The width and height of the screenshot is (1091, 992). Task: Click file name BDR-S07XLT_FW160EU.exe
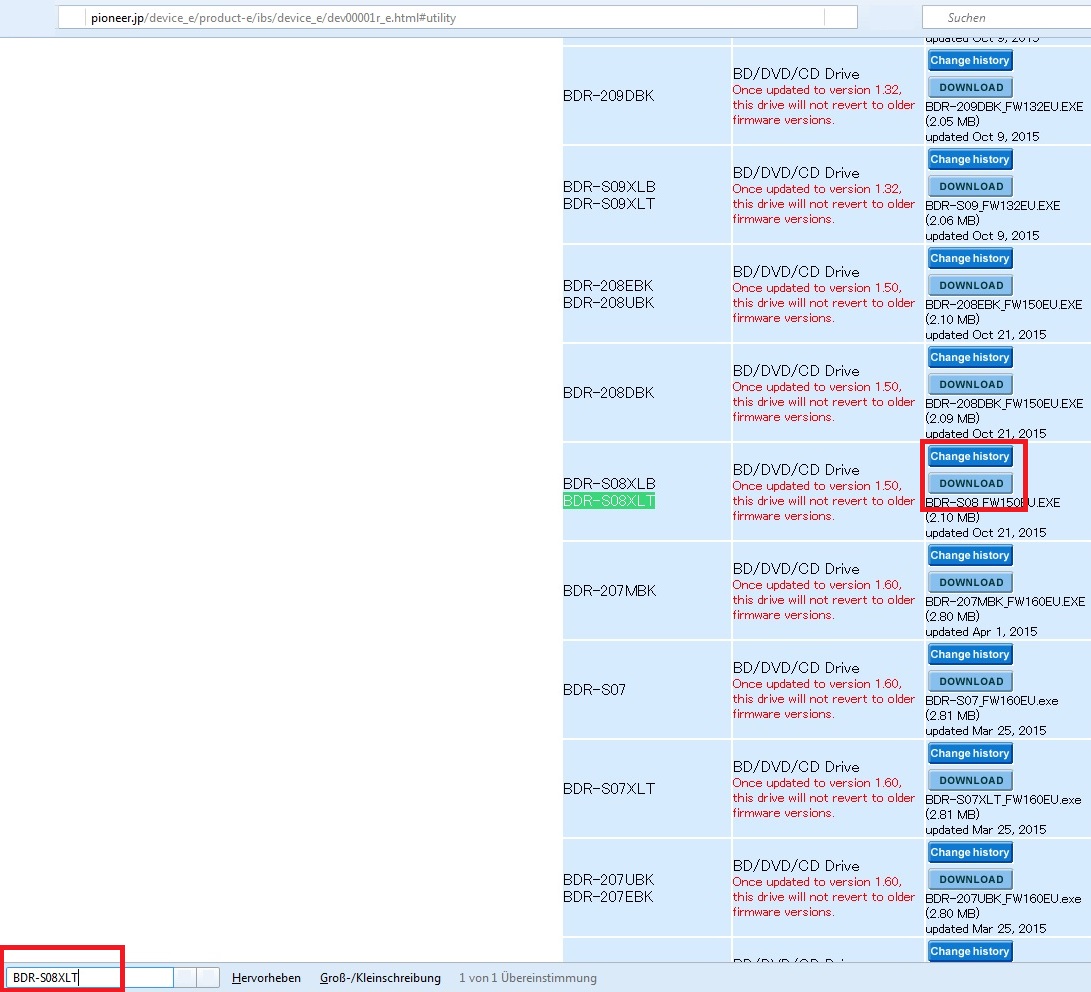[x=1003, y=799]
